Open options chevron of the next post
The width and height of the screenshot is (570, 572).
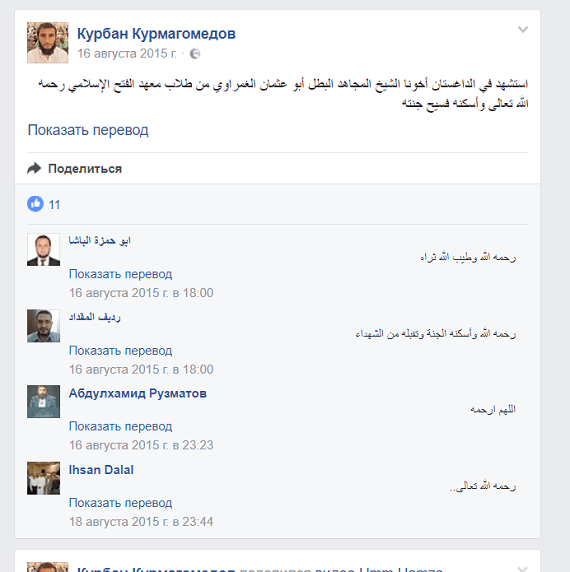(523, 568)
